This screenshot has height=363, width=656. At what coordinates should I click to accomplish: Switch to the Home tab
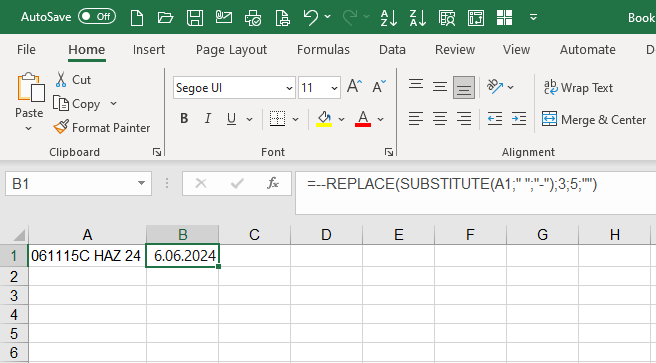click(x=87, y=49)
